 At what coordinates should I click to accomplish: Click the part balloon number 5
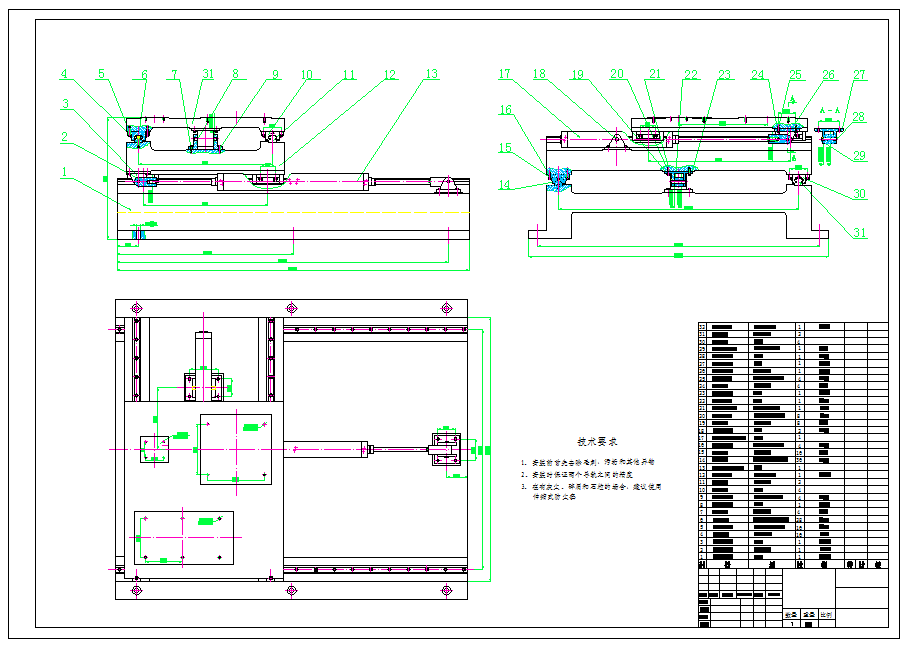[102, 74]
